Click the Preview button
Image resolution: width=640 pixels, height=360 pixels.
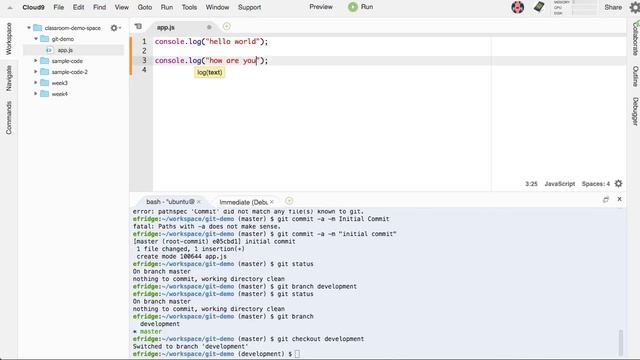click(321, 7)
